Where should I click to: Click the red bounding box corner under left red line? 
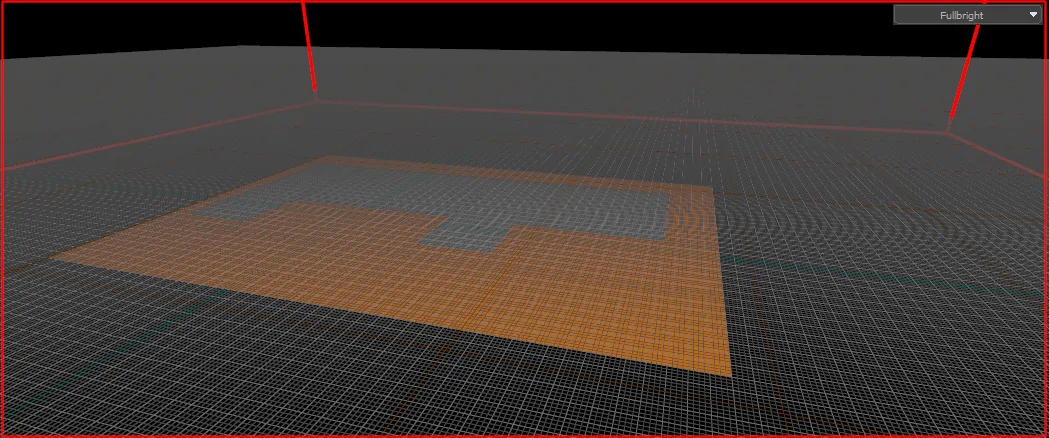316,101
